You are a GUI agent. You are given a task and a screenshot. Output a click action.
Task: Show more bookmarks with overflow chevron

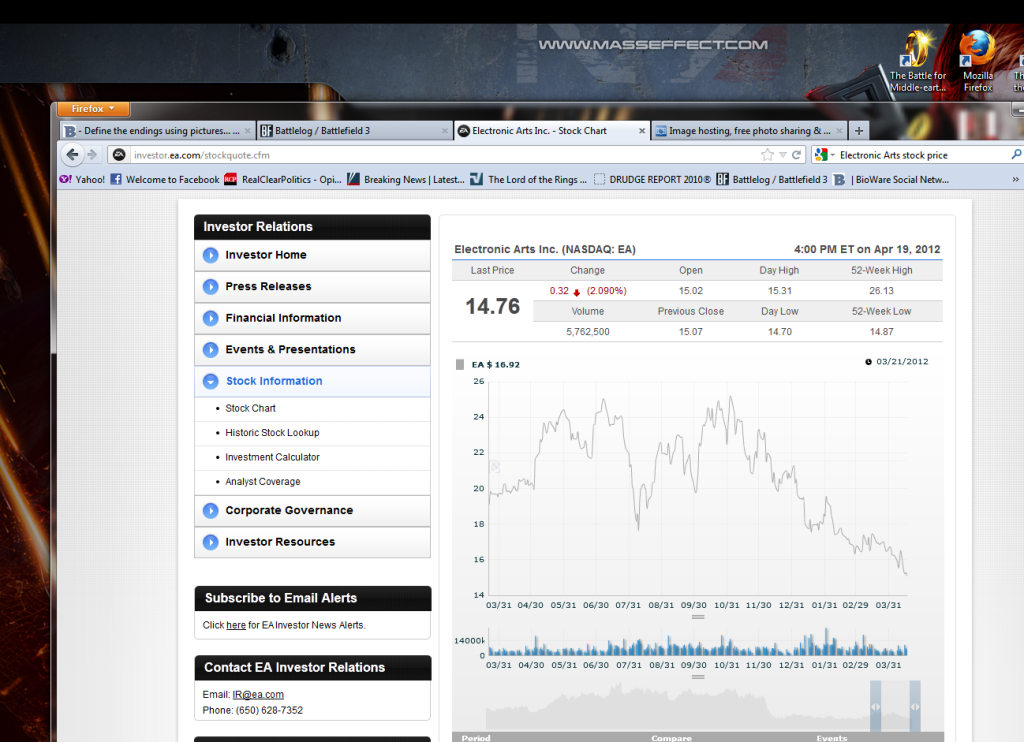click(x=1015, y=180)
